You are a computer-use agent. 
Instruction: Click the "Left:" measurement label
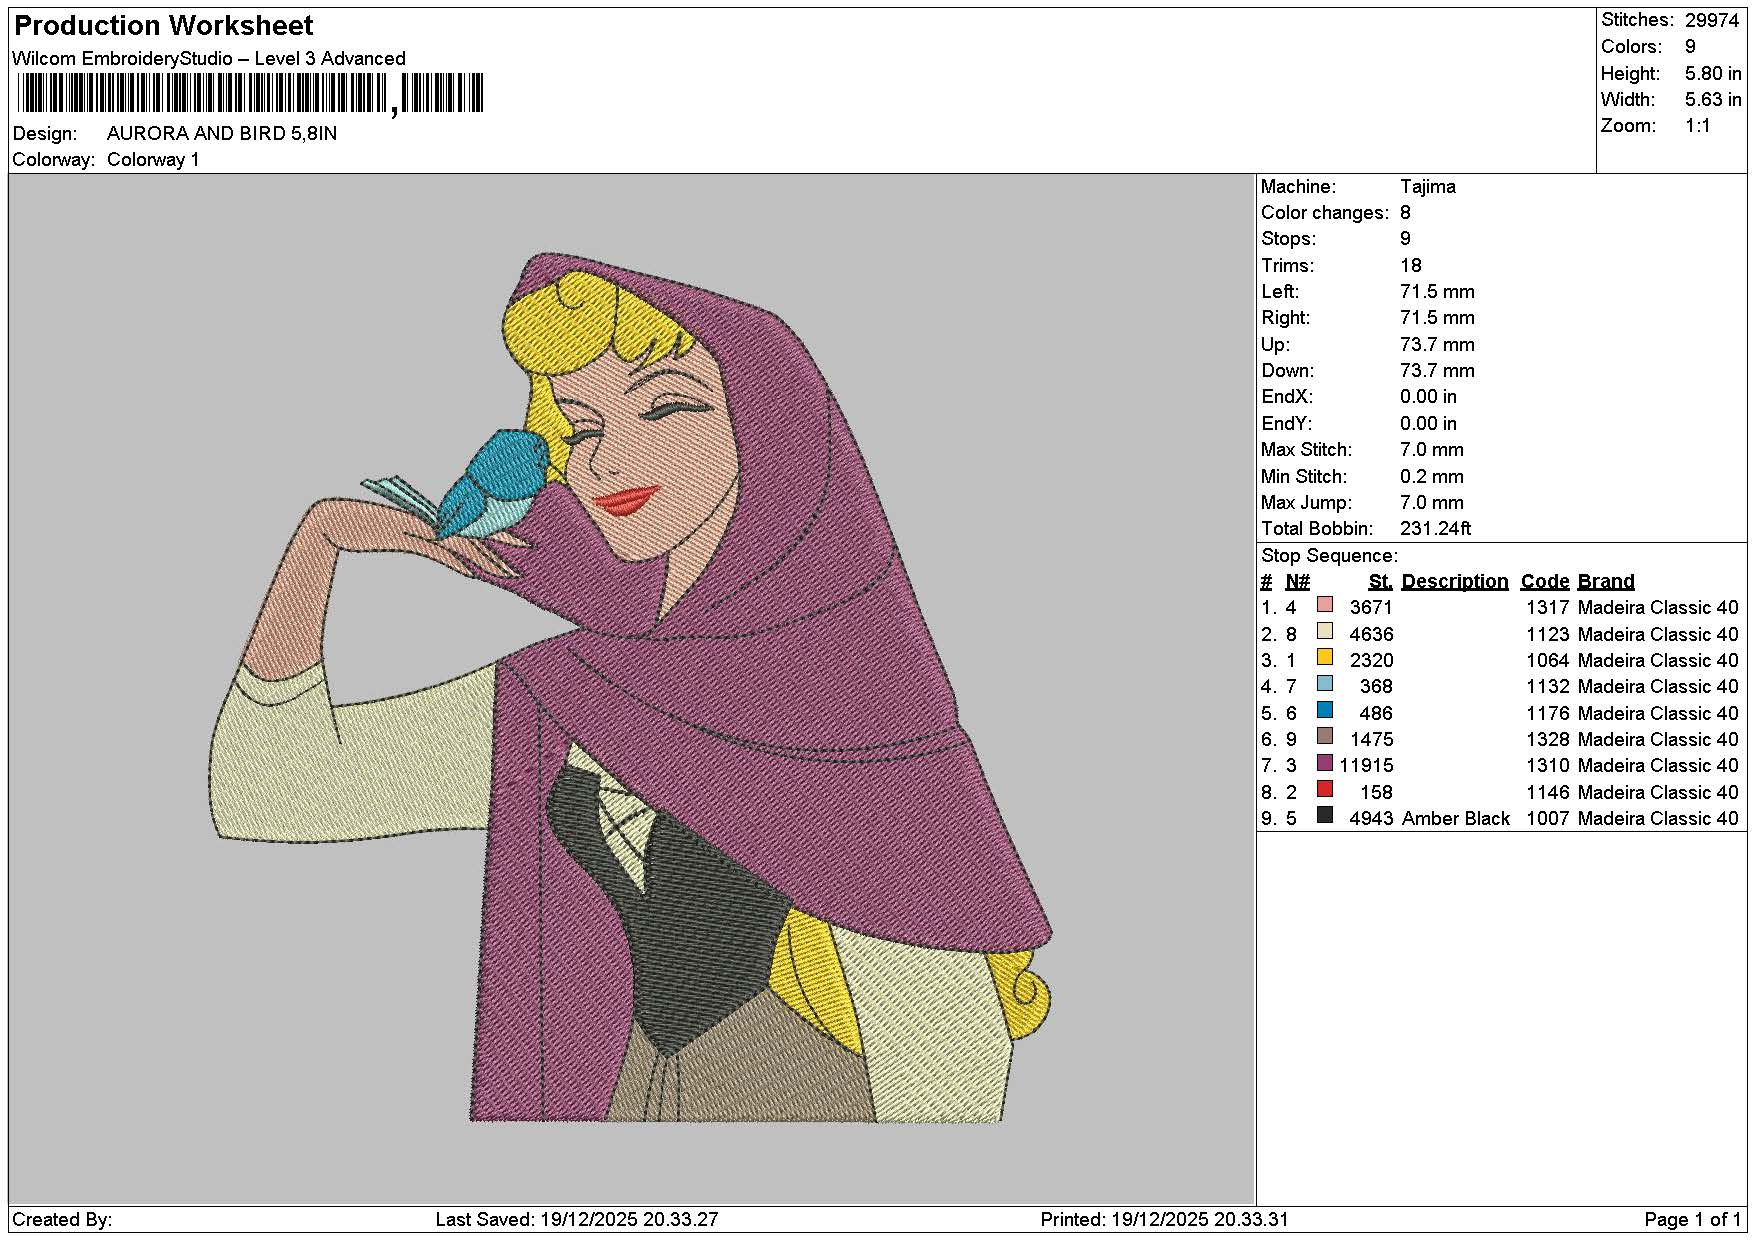[x=1280, y=292]
